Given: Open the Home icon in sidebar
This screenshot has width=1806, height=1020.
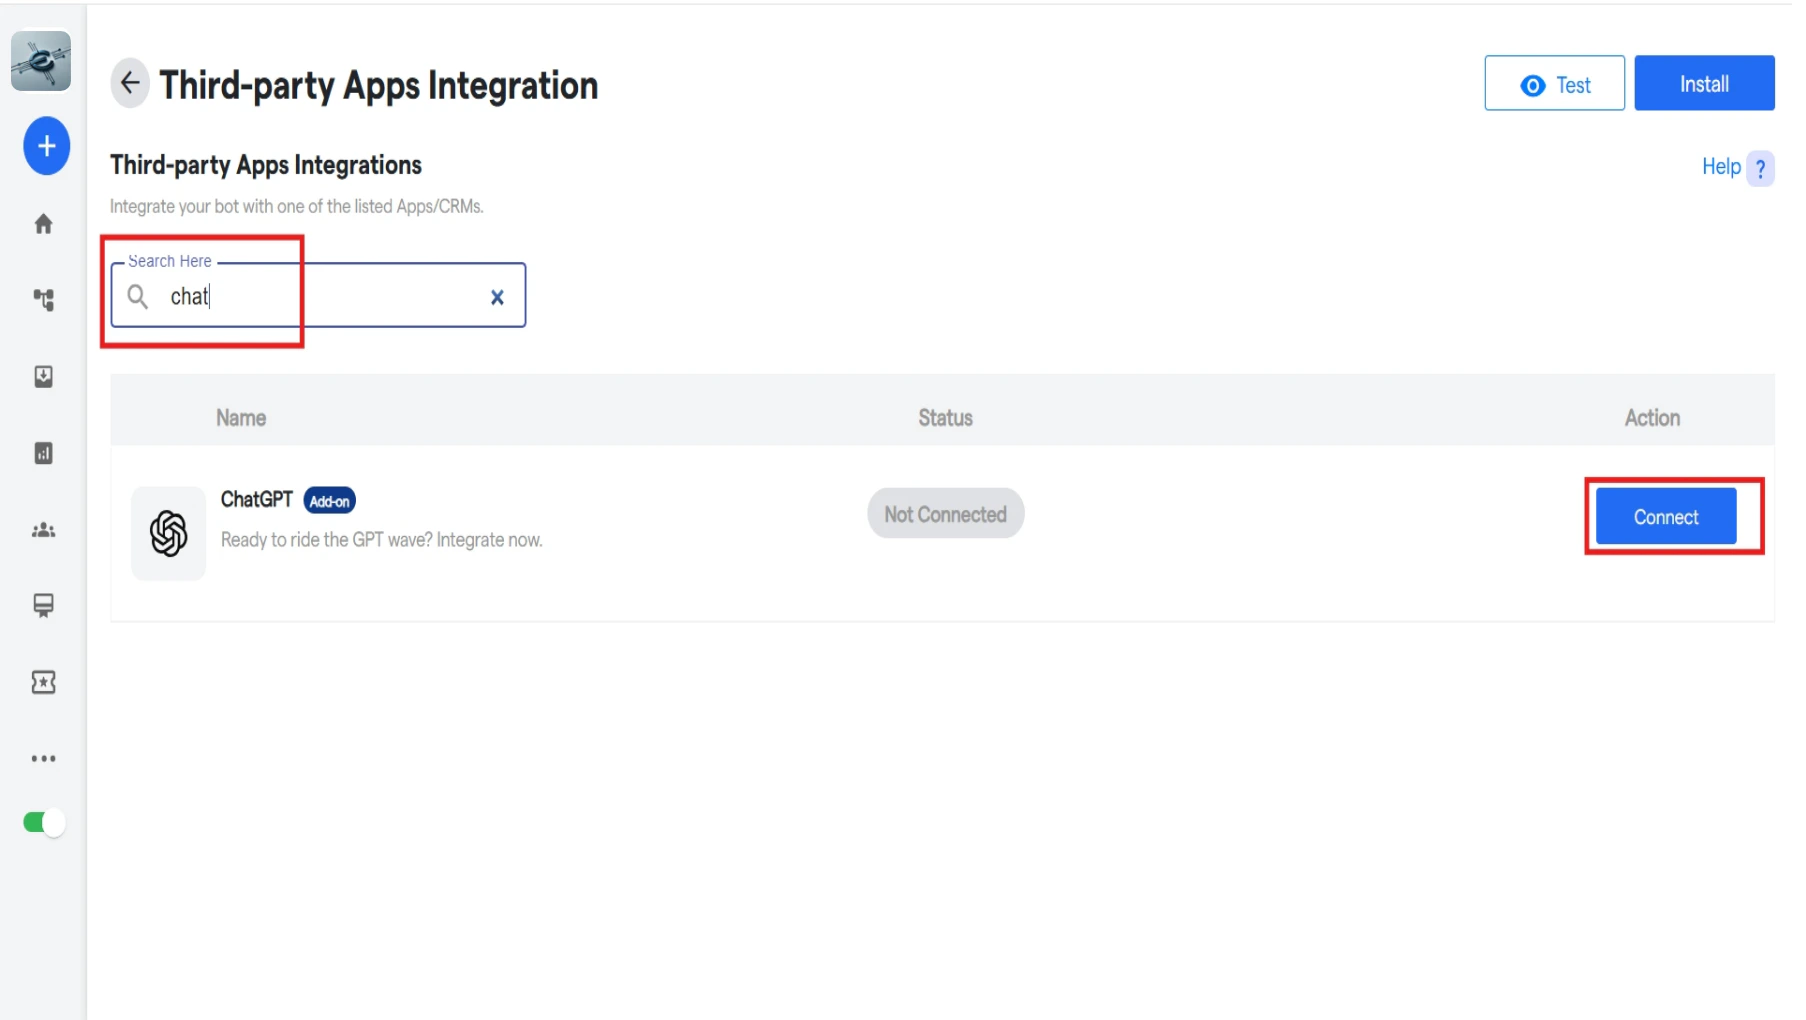Looking at the screenshot, I should click(43, 224).
